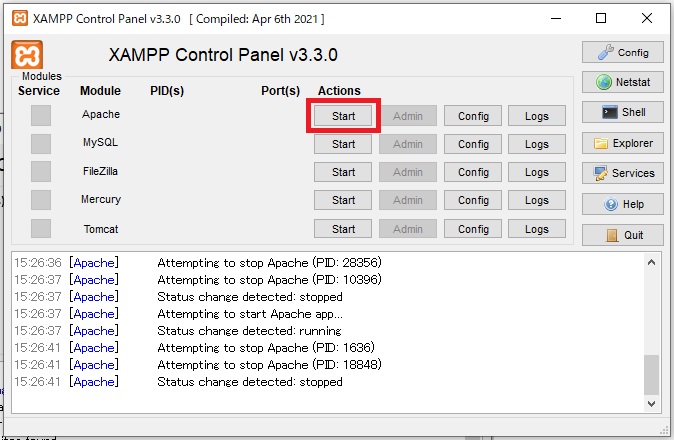Start the Mercury module
Viewport: 674px width, 440px height.
point(343,200)
